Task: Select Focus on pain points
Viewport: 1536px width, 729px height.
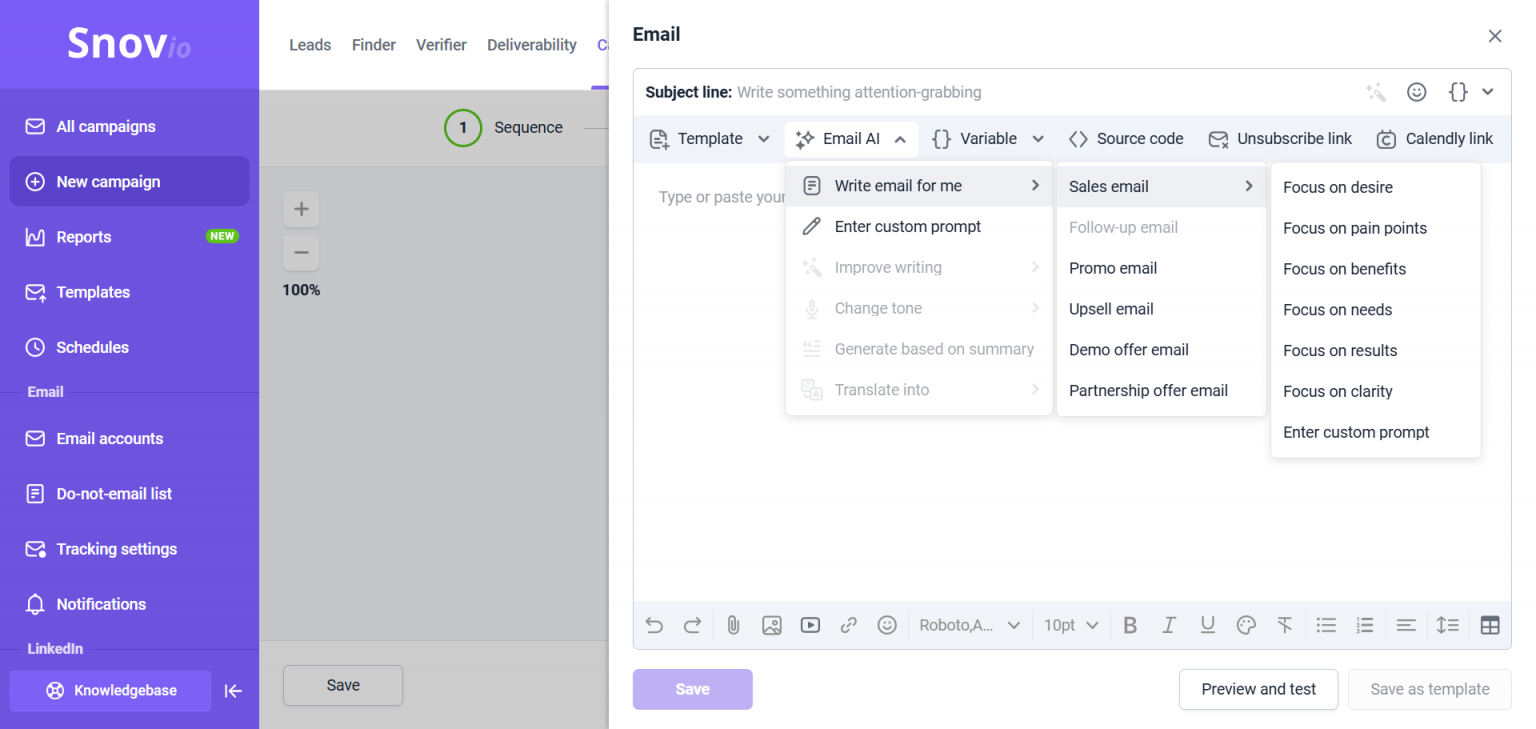Action: tap(1375, 228)
